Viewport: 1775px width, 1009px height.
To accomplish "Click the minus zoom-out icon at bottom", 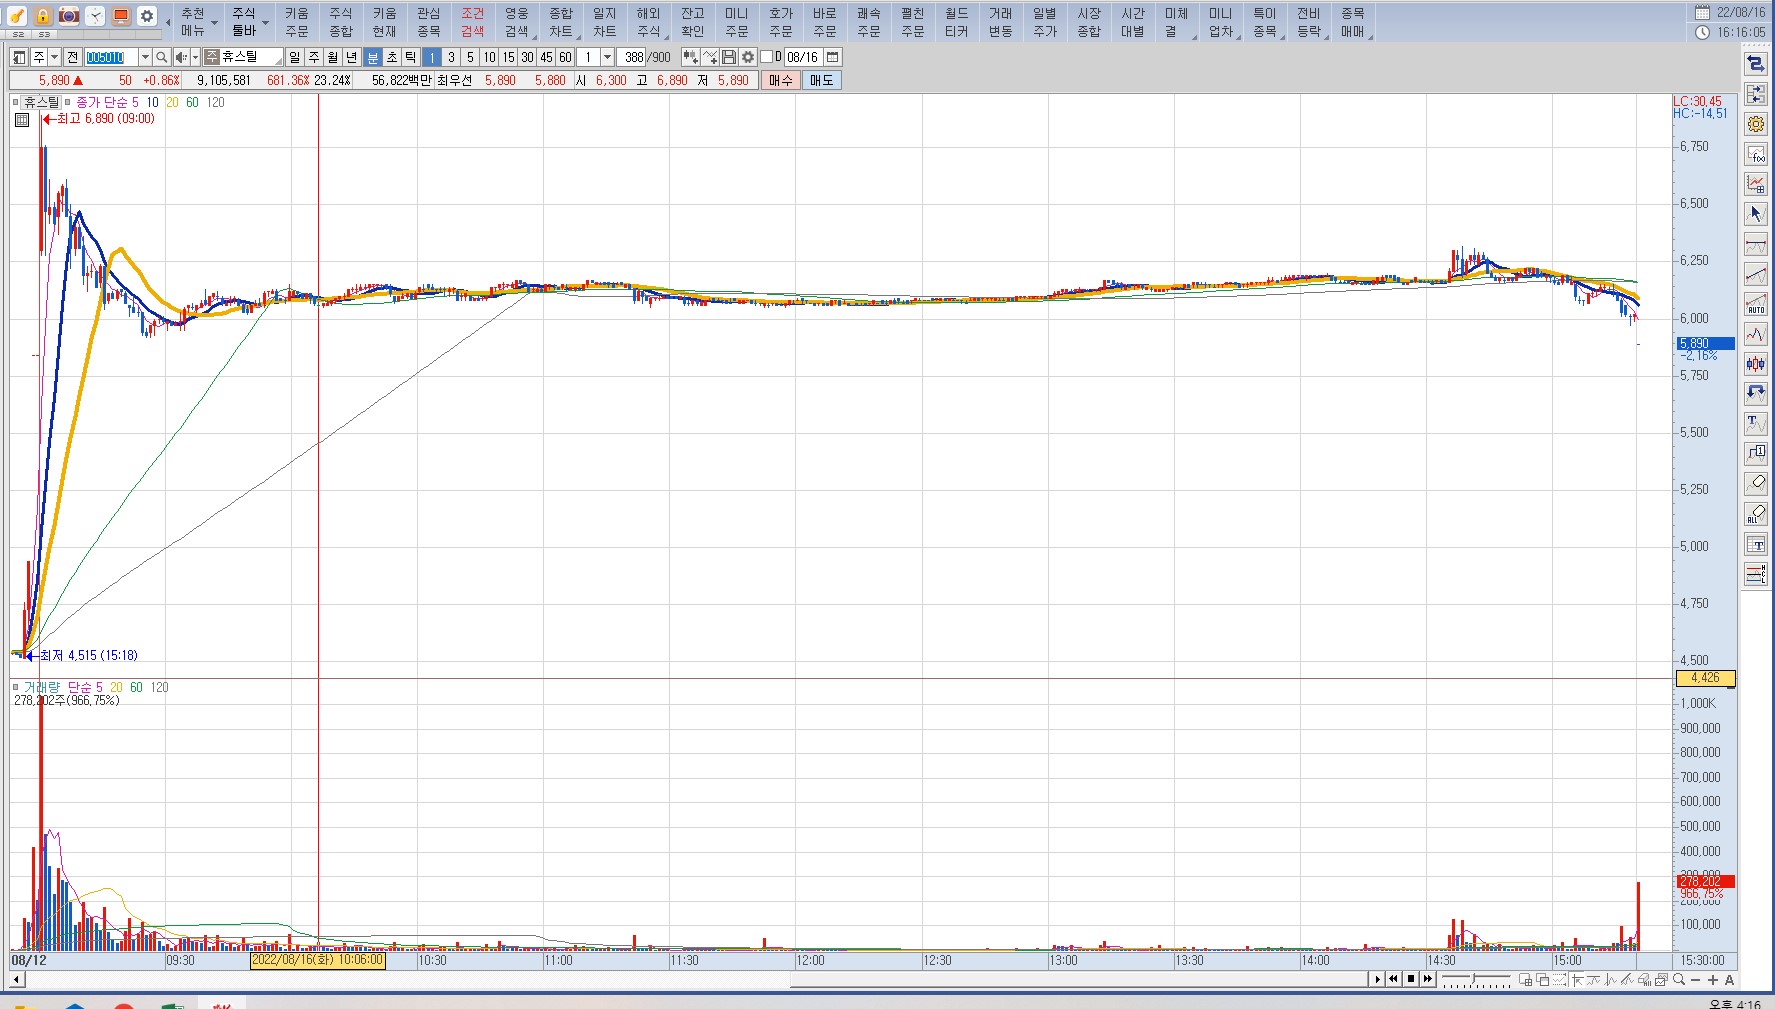I will [x=1695, y=980].
